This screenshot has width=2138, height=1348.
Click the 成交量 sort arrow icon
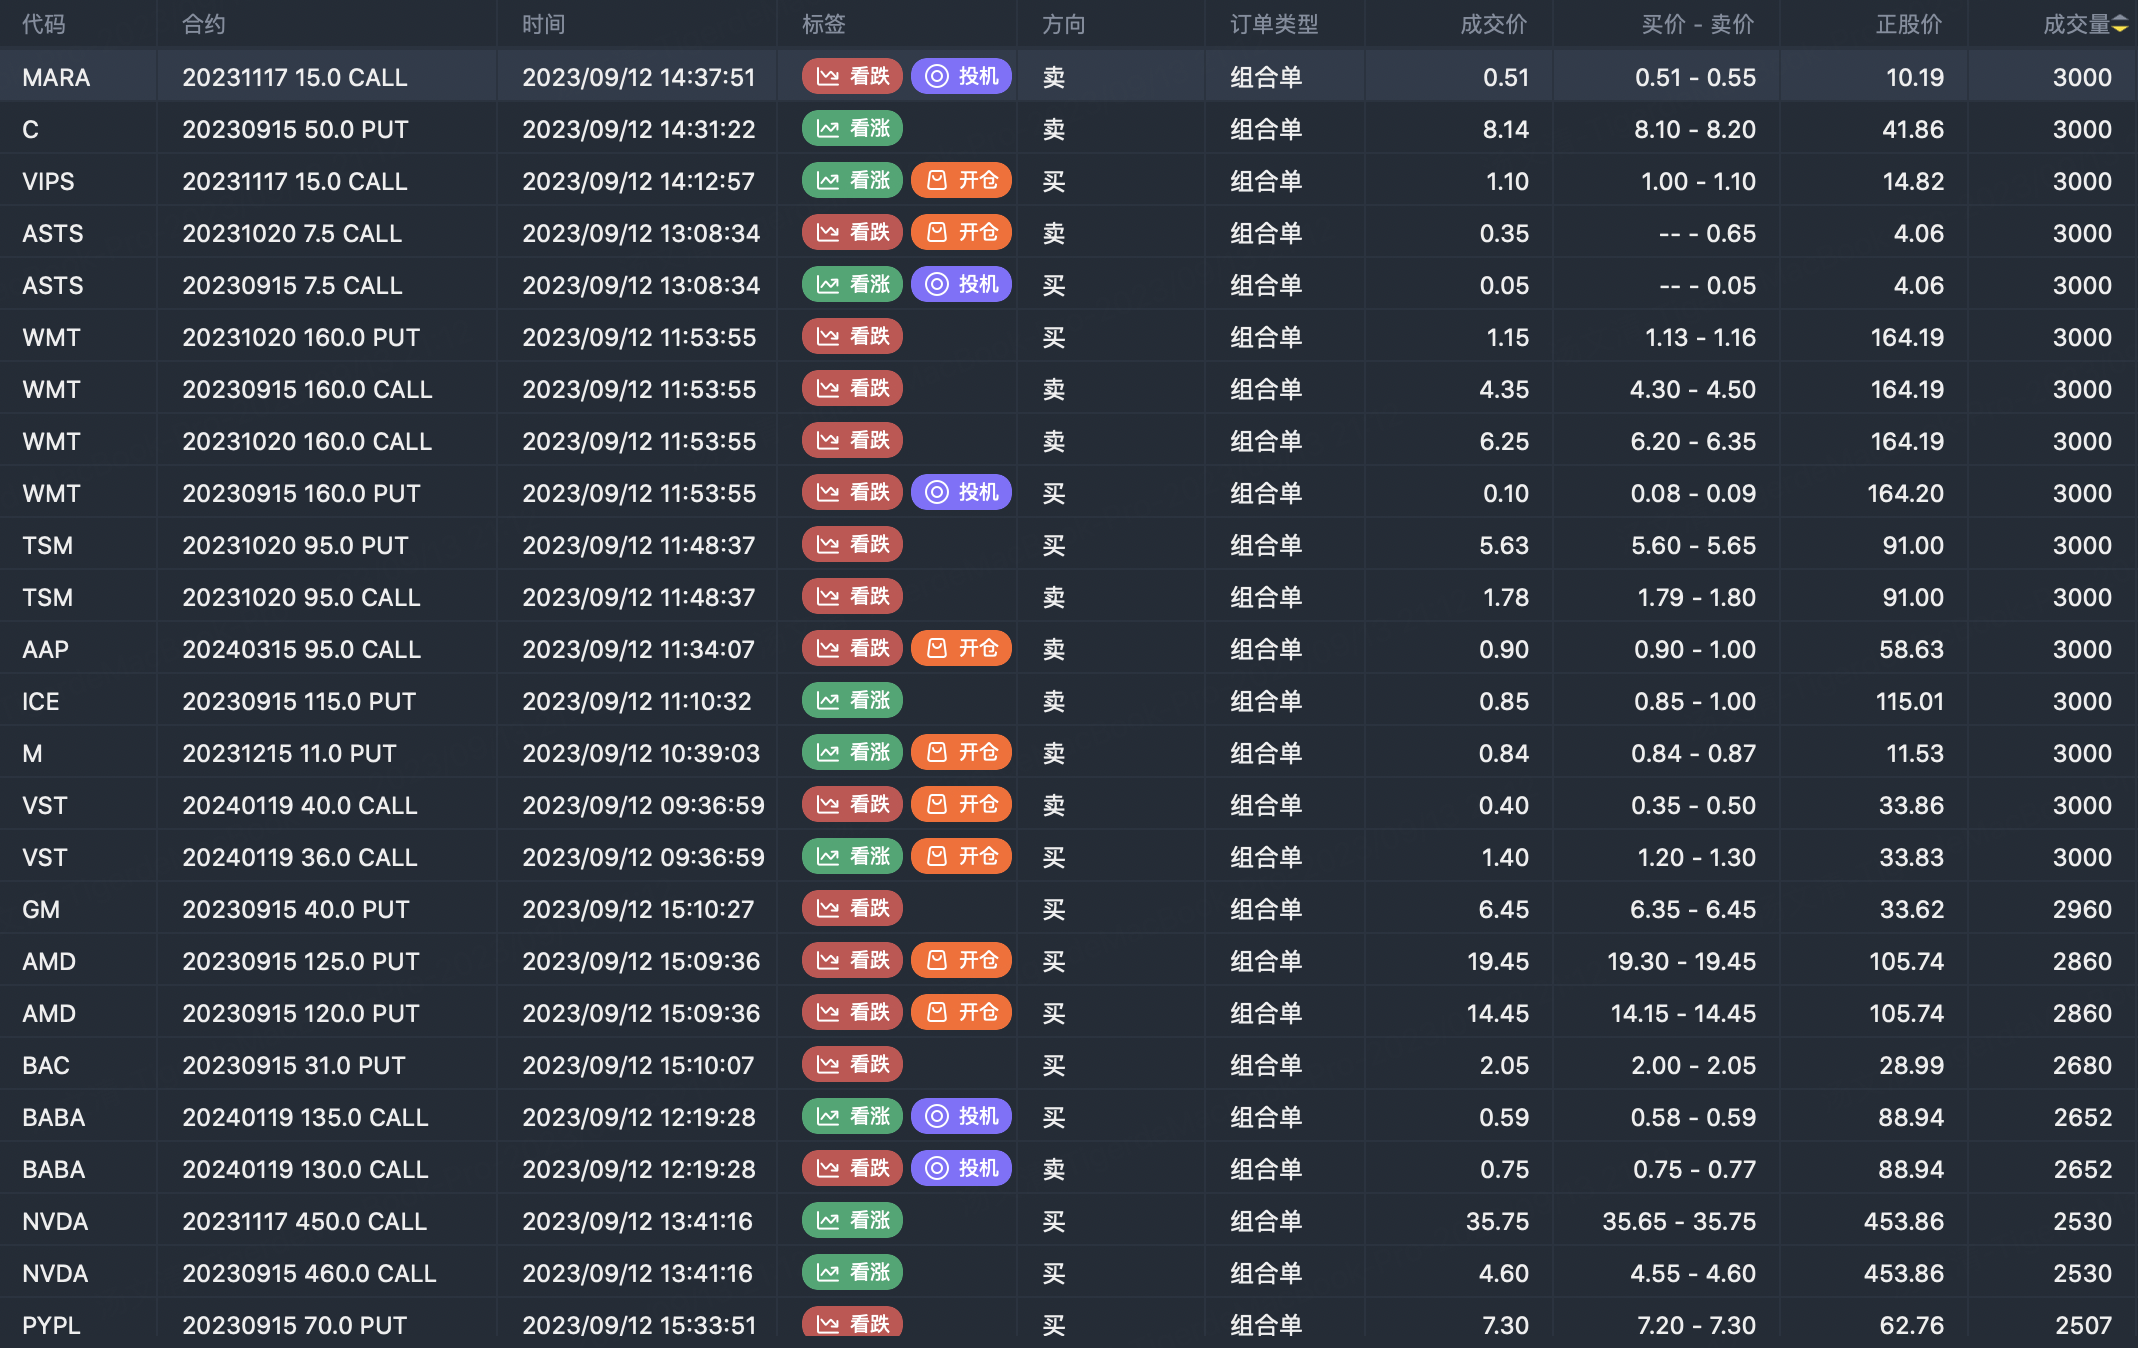point(2120,25)
